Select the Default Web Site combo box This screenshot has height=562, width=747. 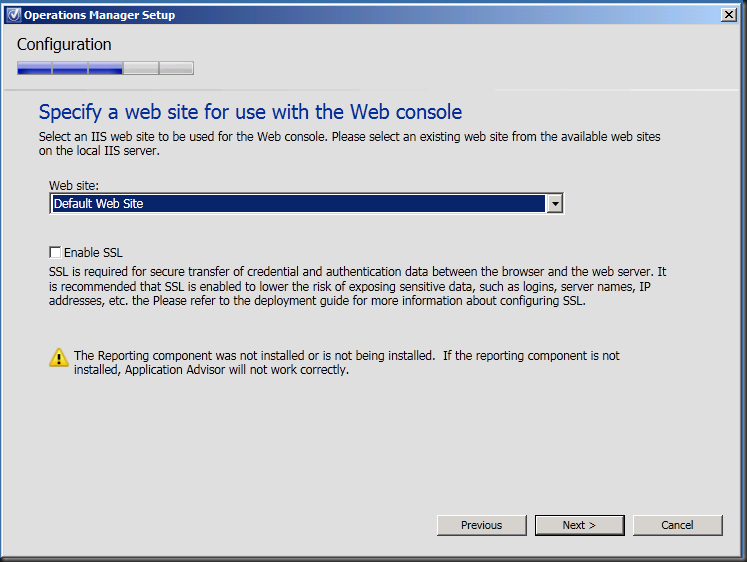pyautogui.click(x=298, y=204)
